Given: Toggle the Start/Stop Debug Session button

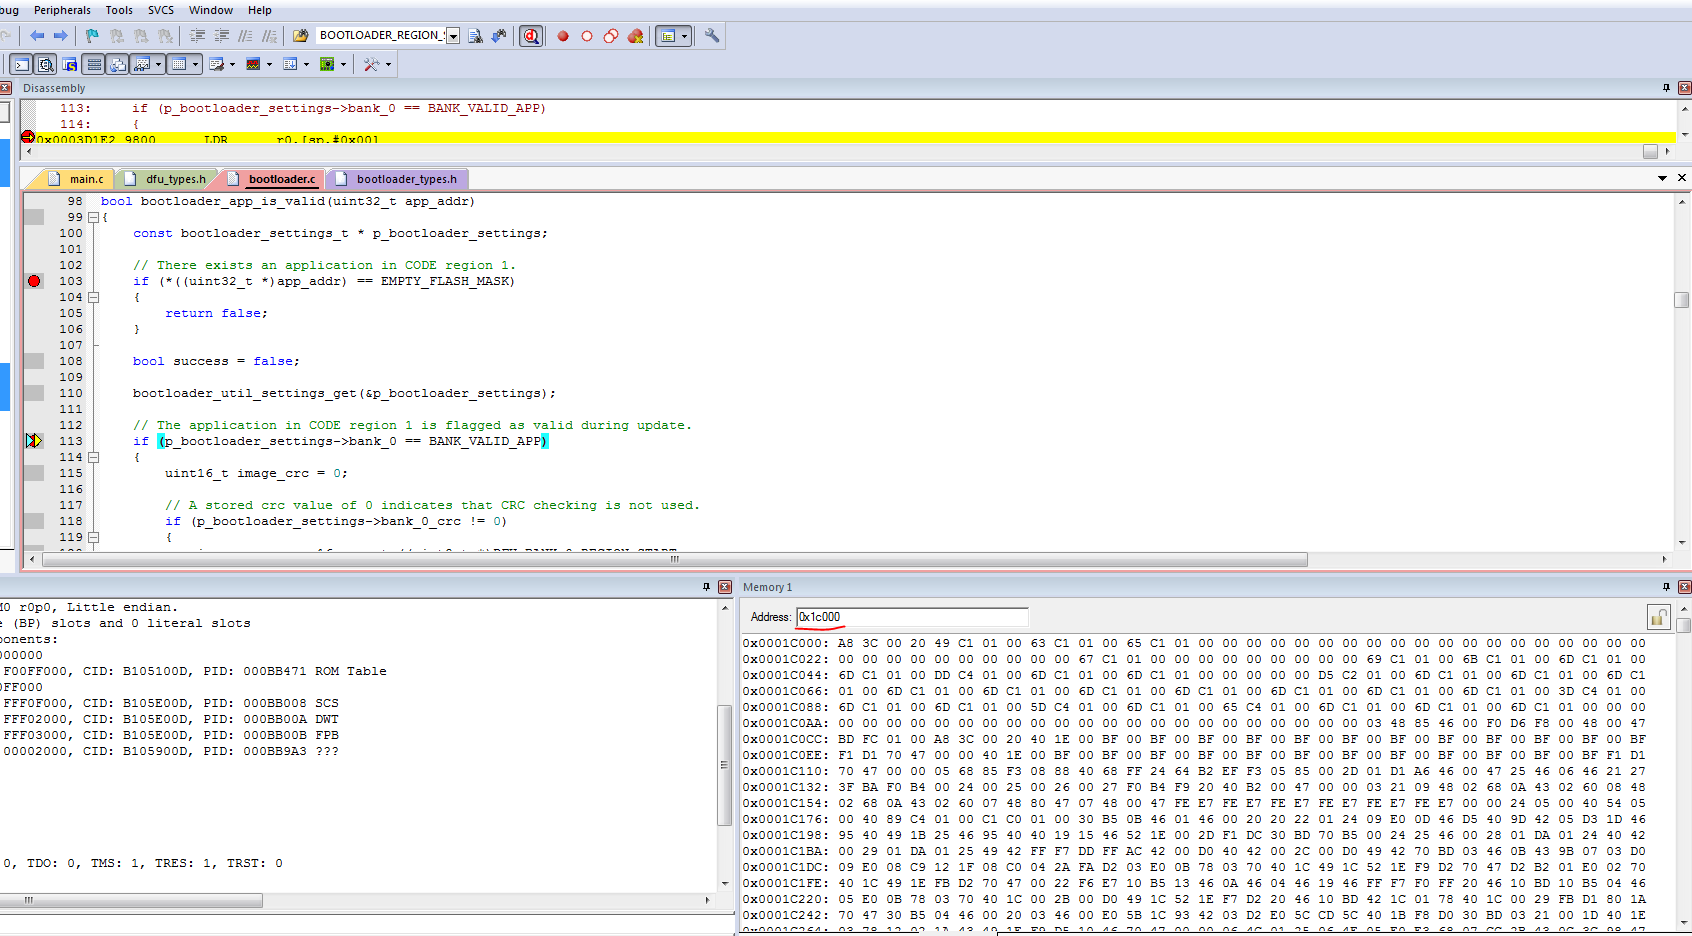Looking at the screenshot, I should (x=531, y=36).
